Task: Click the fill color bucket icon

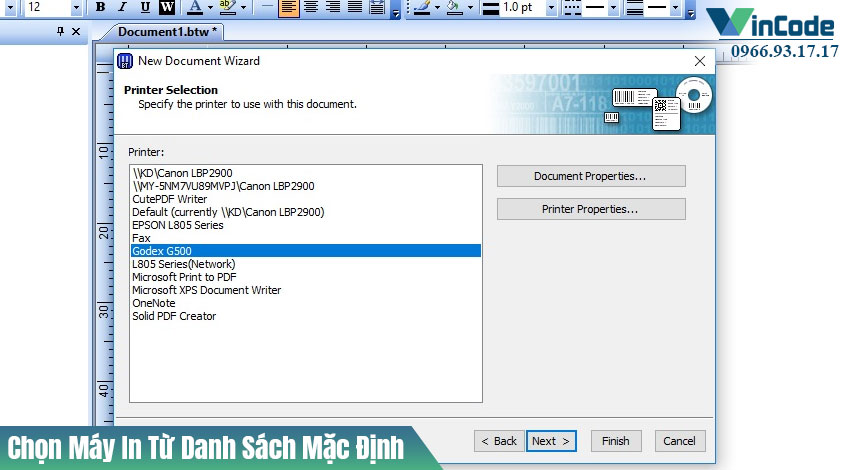Action: (x=454, y=7)
